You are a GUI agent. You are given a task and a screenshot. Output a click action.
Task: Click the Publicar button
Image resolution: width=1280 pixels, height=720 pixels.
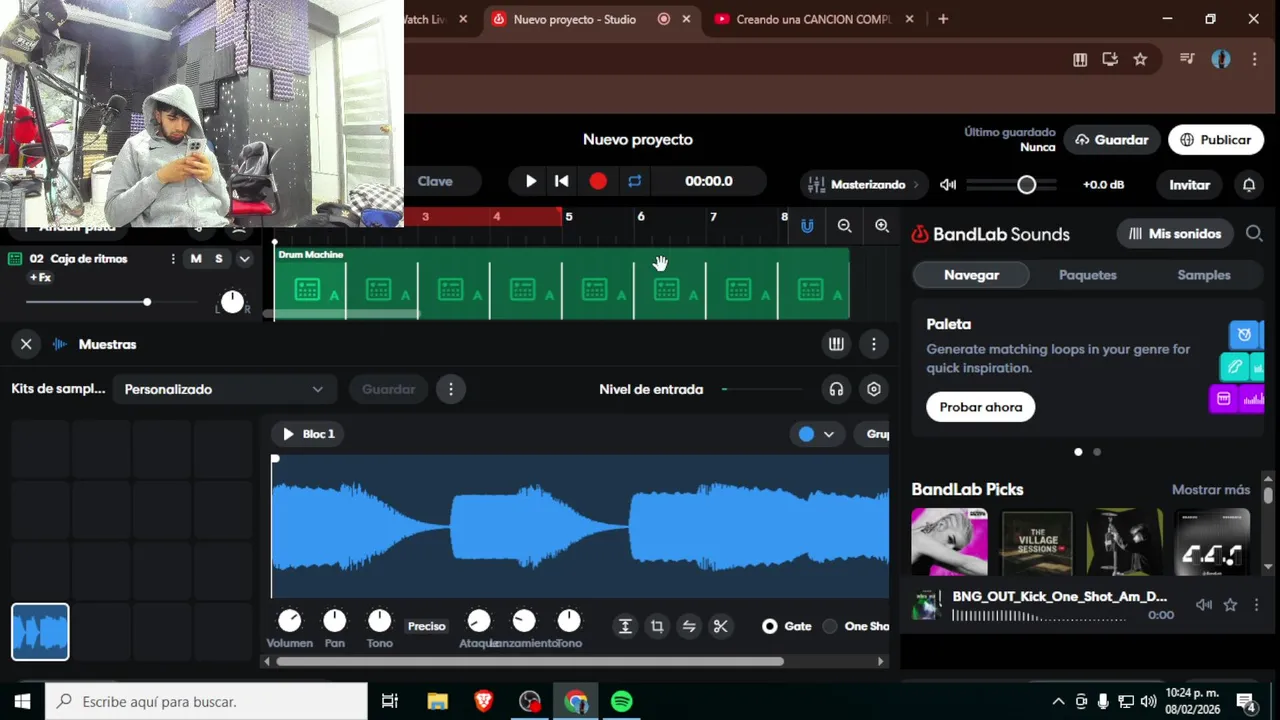pos(1215,140)
